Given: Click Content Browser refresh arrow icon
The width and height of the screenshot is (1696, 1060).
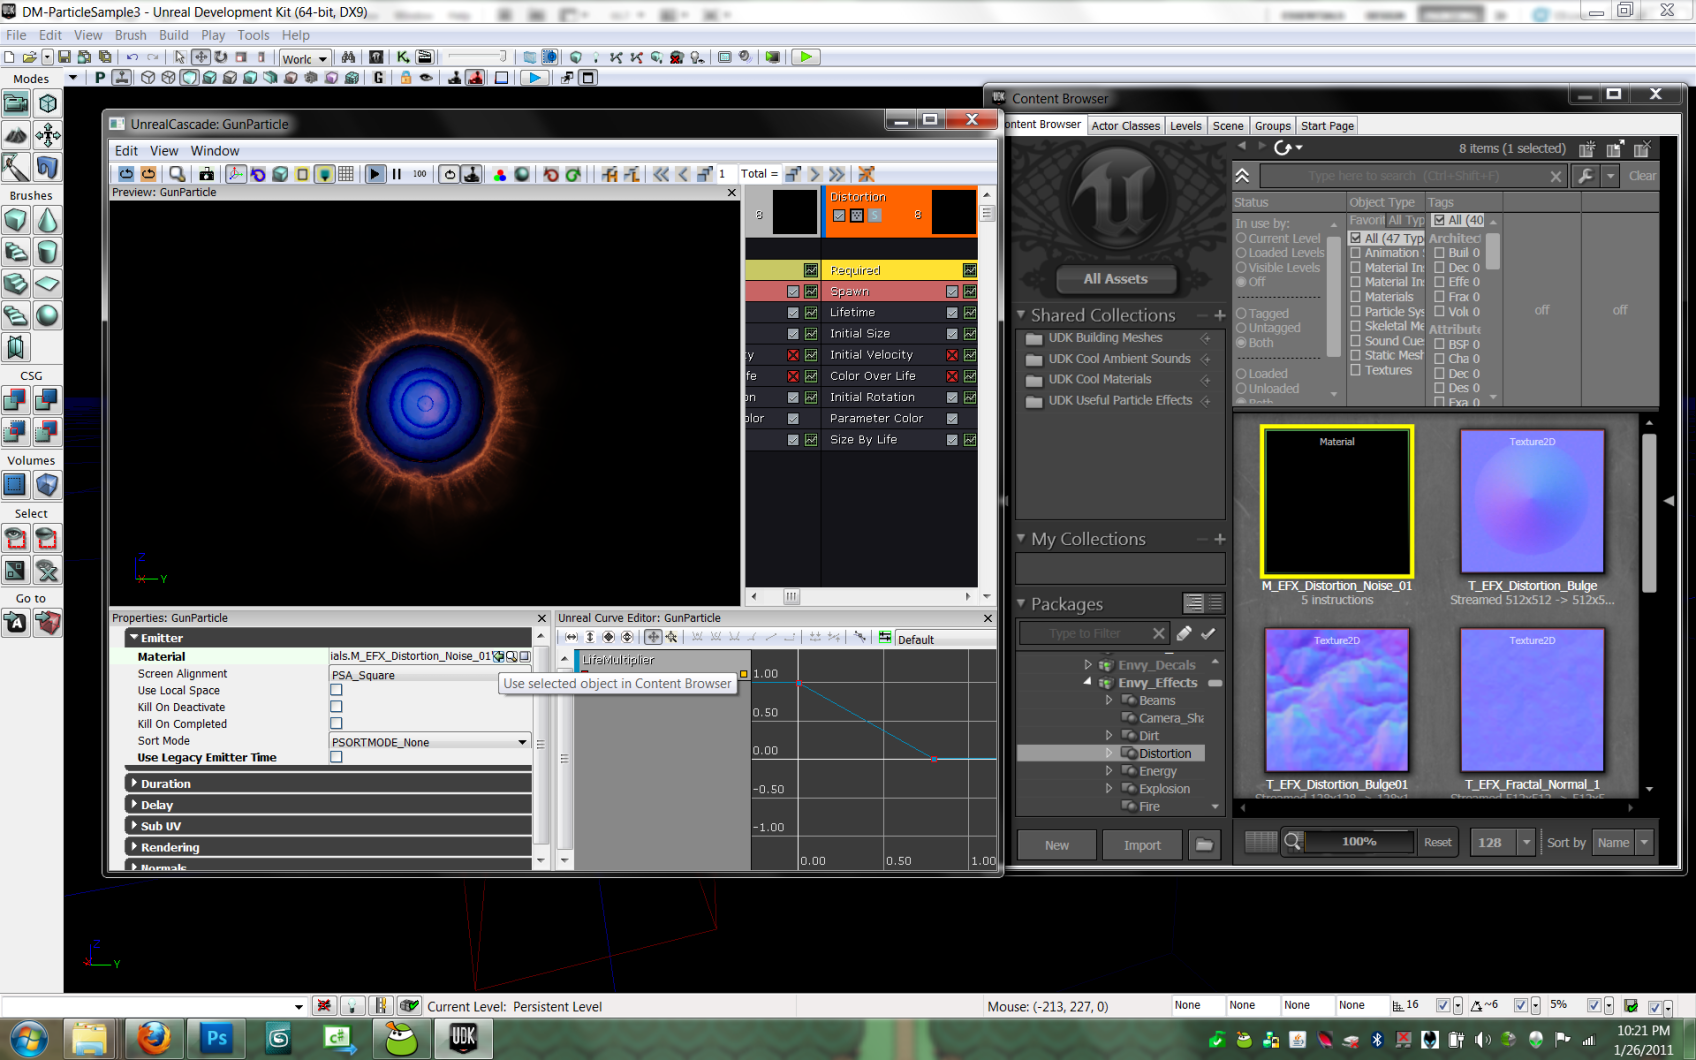Looking at the screenshot, I should (1284, 148).
